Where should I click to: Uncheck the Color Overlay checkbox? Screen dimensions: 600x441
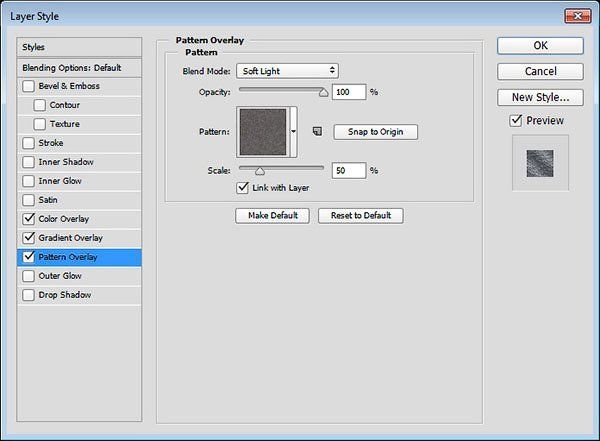28,219
